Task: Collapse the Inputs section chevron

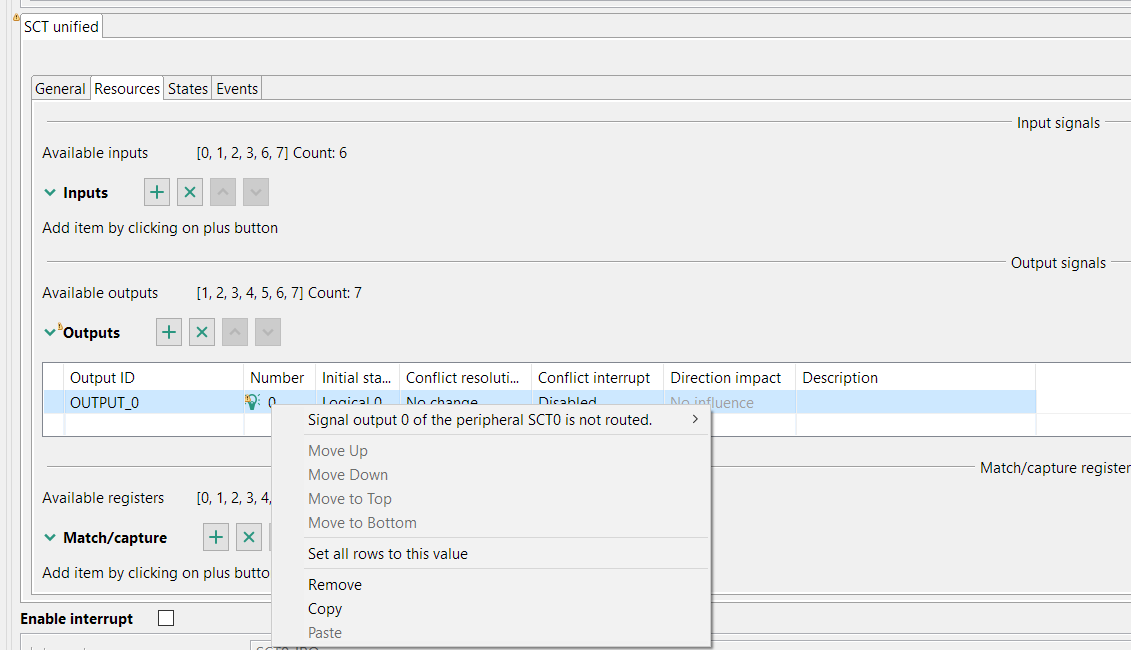Action: tap(50, 193)
